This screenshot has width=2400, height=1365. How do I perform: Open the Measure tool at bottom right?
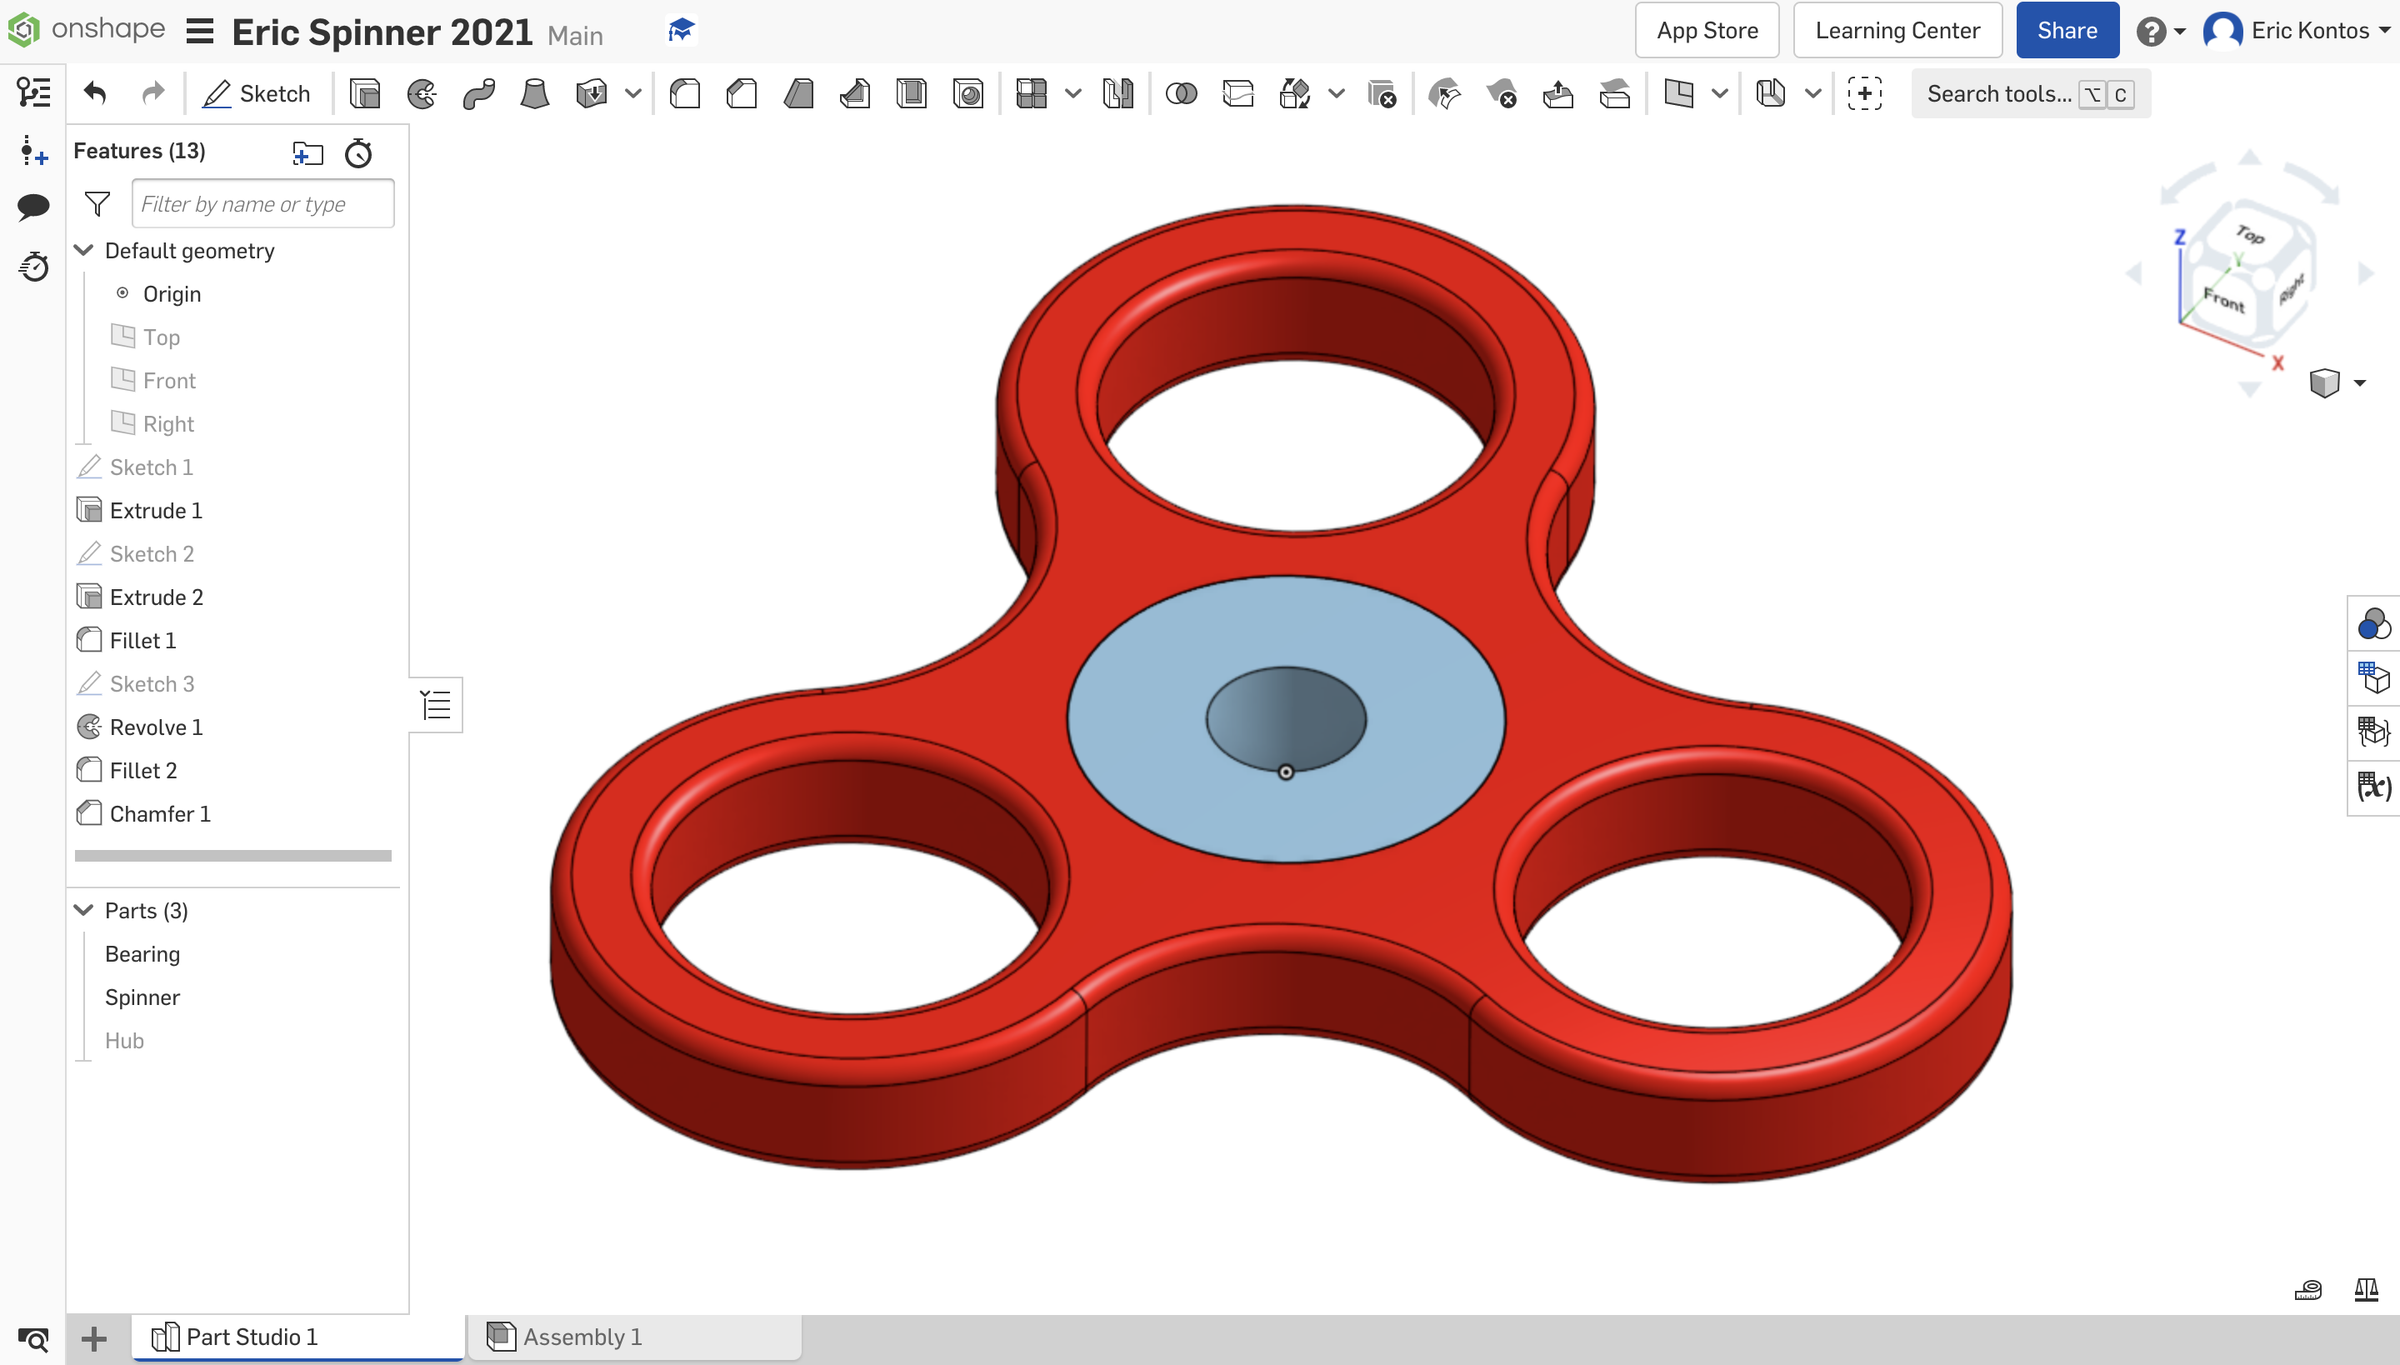(x=2308, y=1291)
